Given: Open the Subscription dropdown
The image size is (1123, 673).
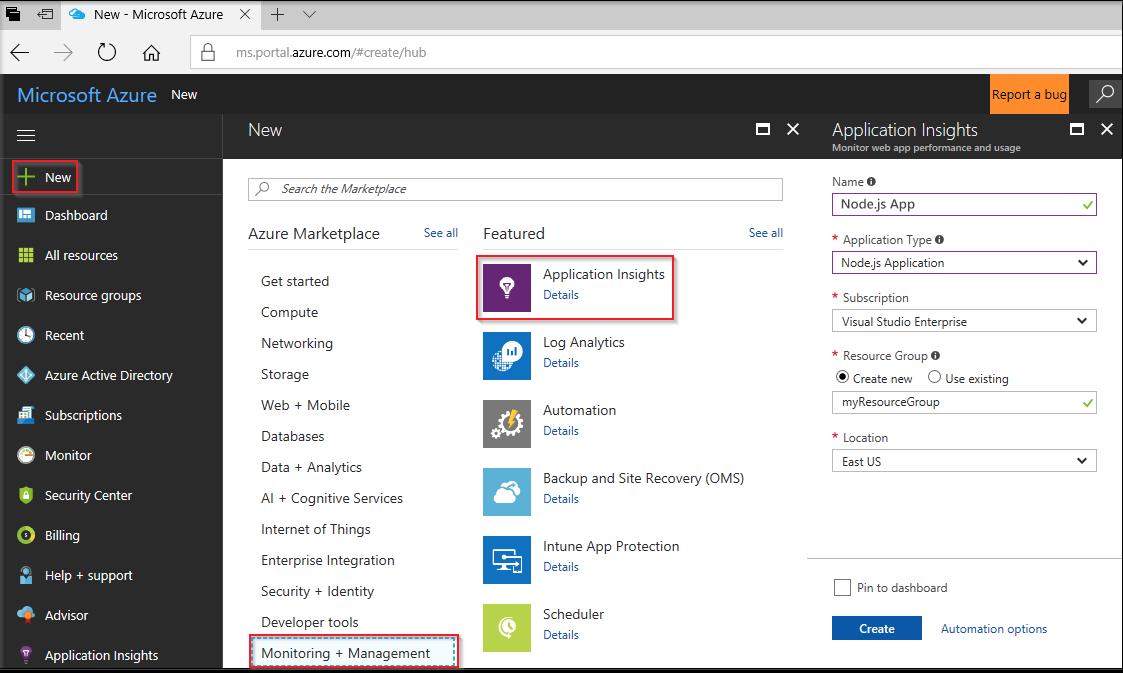Looking at the screenshot, I should [964, 321].
